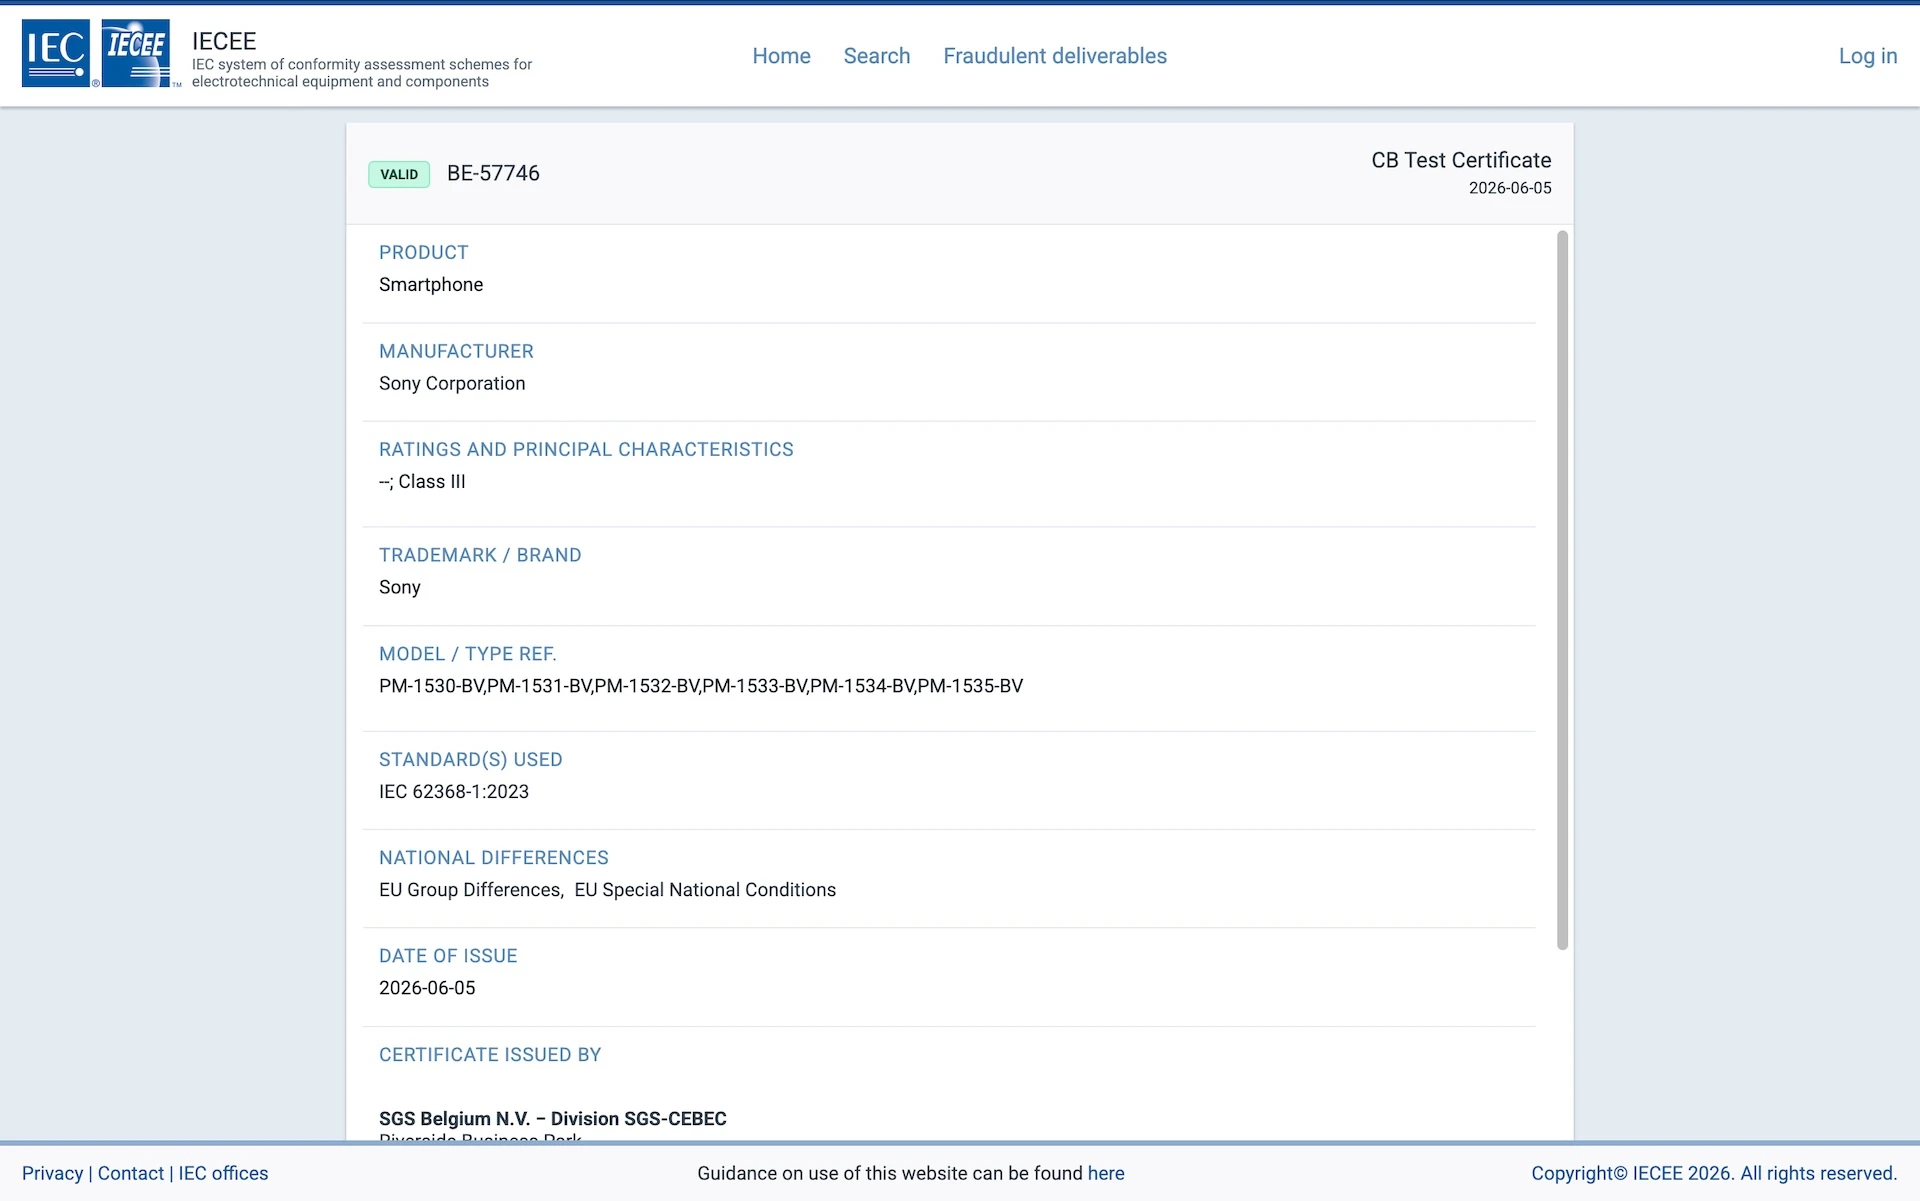The width and height of the screenshot is (1920, 1201).
Task: Select the 2026-06-05 date of issue value
Action: 427,988
